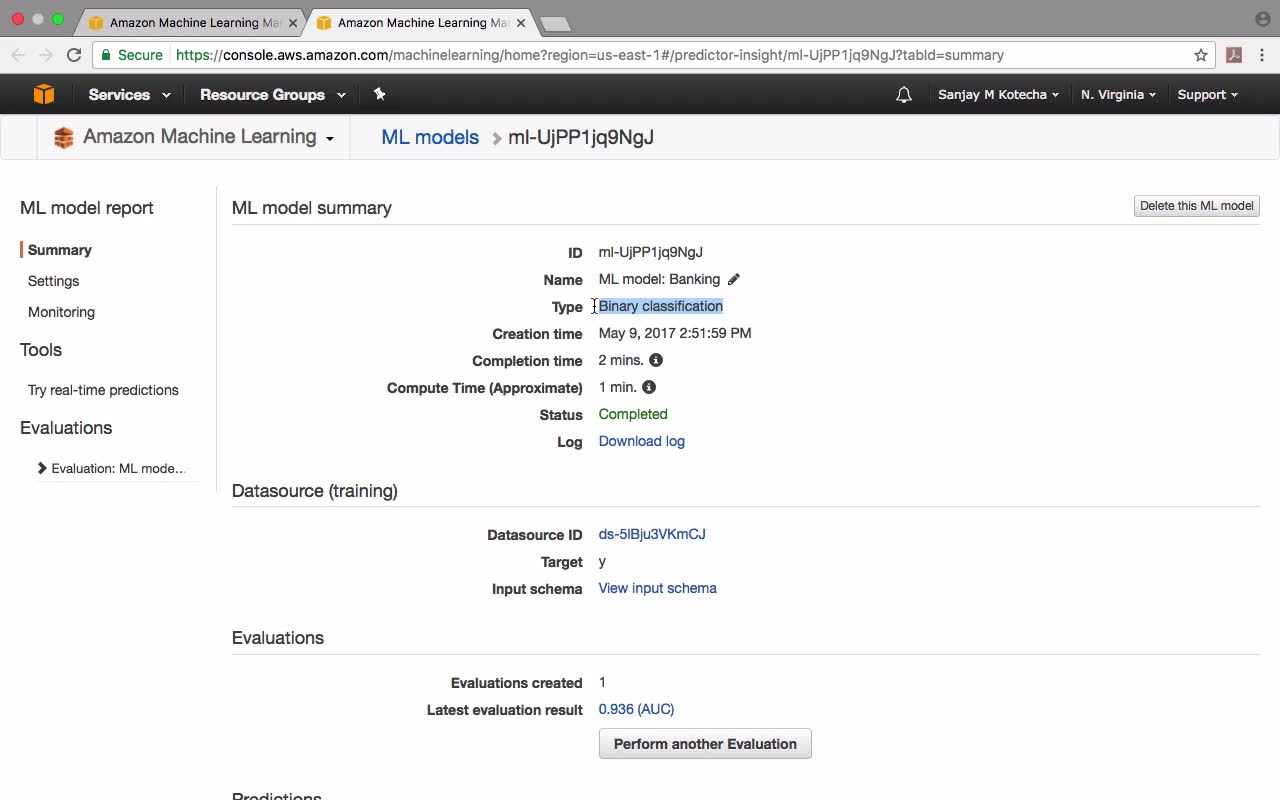The image size is (1280, 800).
Task: Click the Perform another Evaluation button
Action: pos(705,744)
